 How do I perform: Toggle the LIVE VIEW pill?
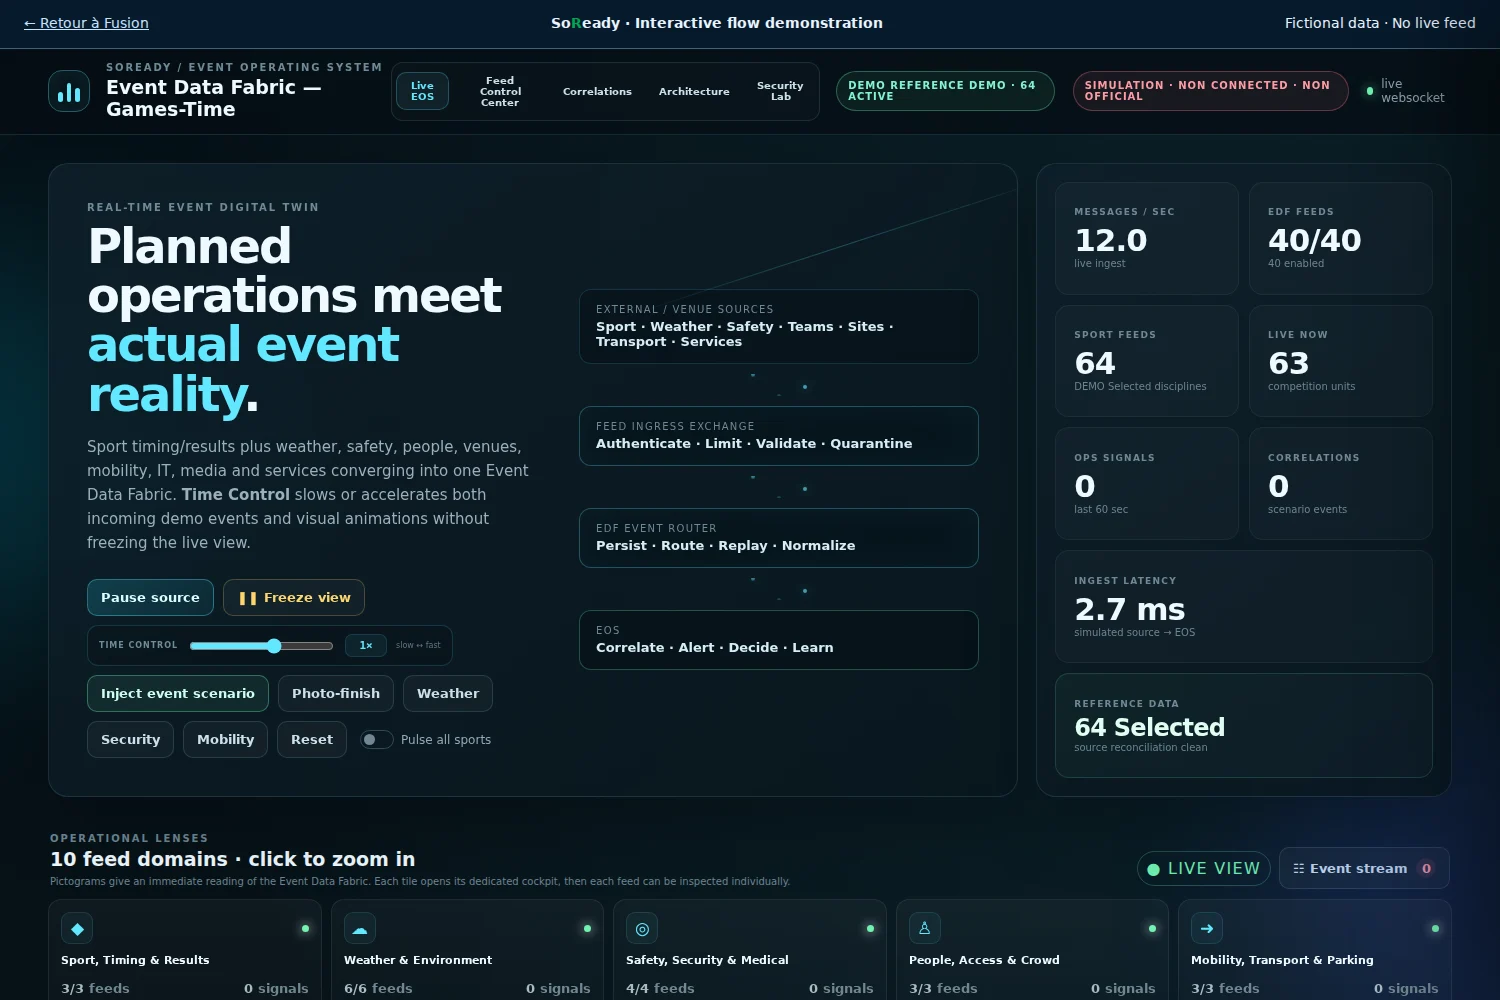click(1204, 868)
